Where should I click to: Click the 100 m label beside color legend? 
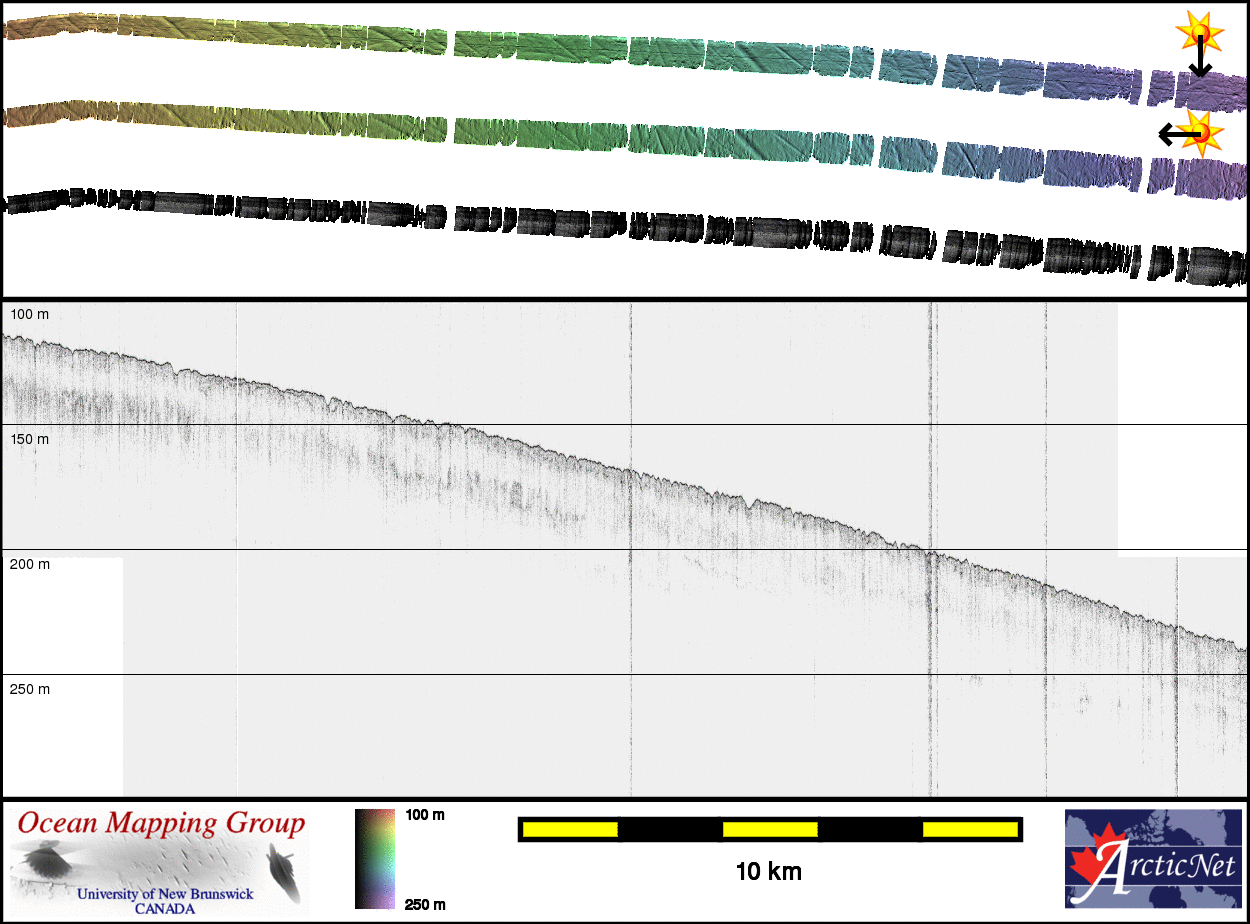point(425,815)
